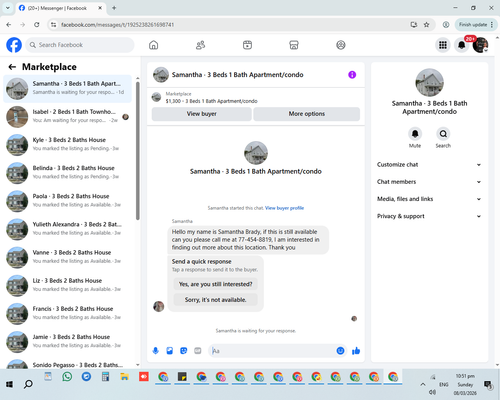
Task: Open Windows taskbar search
Action: tap(28, 384)
